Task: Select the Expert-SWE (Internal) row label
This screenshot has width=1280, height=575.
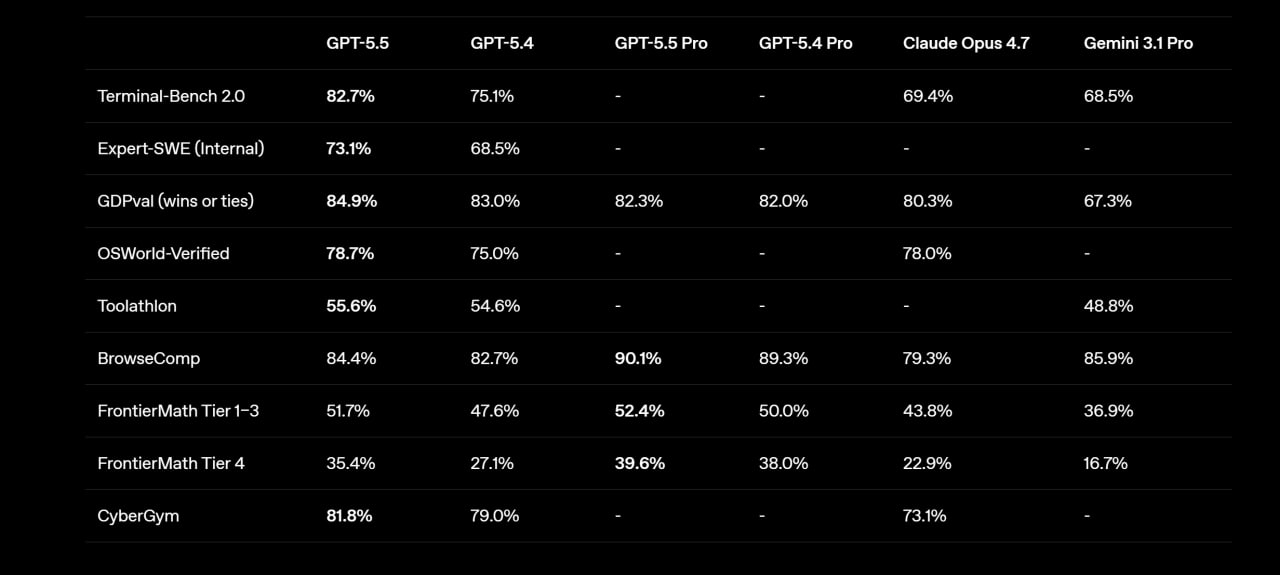Action: tap(181, 148)
